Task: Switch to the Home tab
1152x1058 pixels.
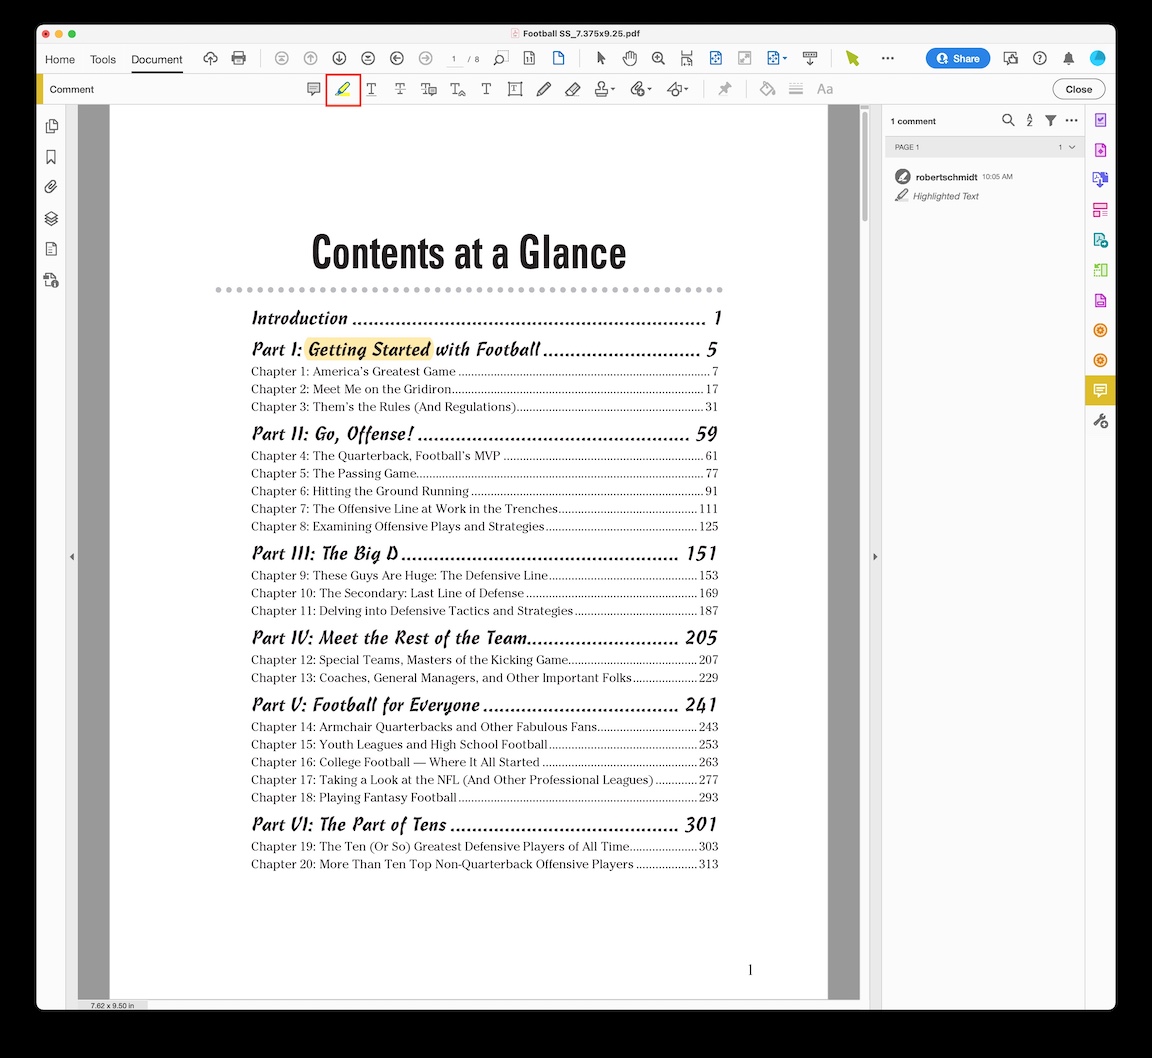Action: click(60, 60)
